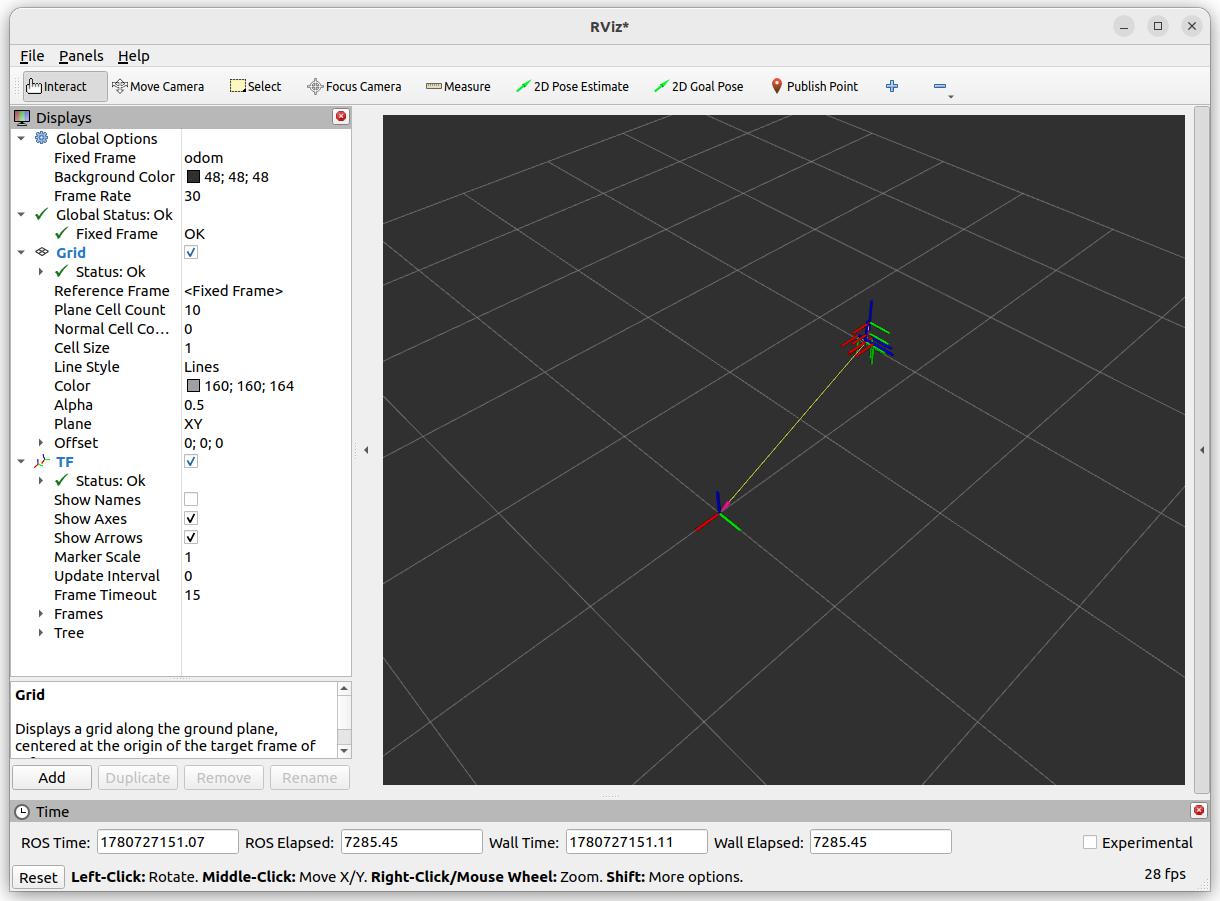Screen dimensions: 1220x901
Task: Enable the Show Names checkbox
Action: (191, 499)
